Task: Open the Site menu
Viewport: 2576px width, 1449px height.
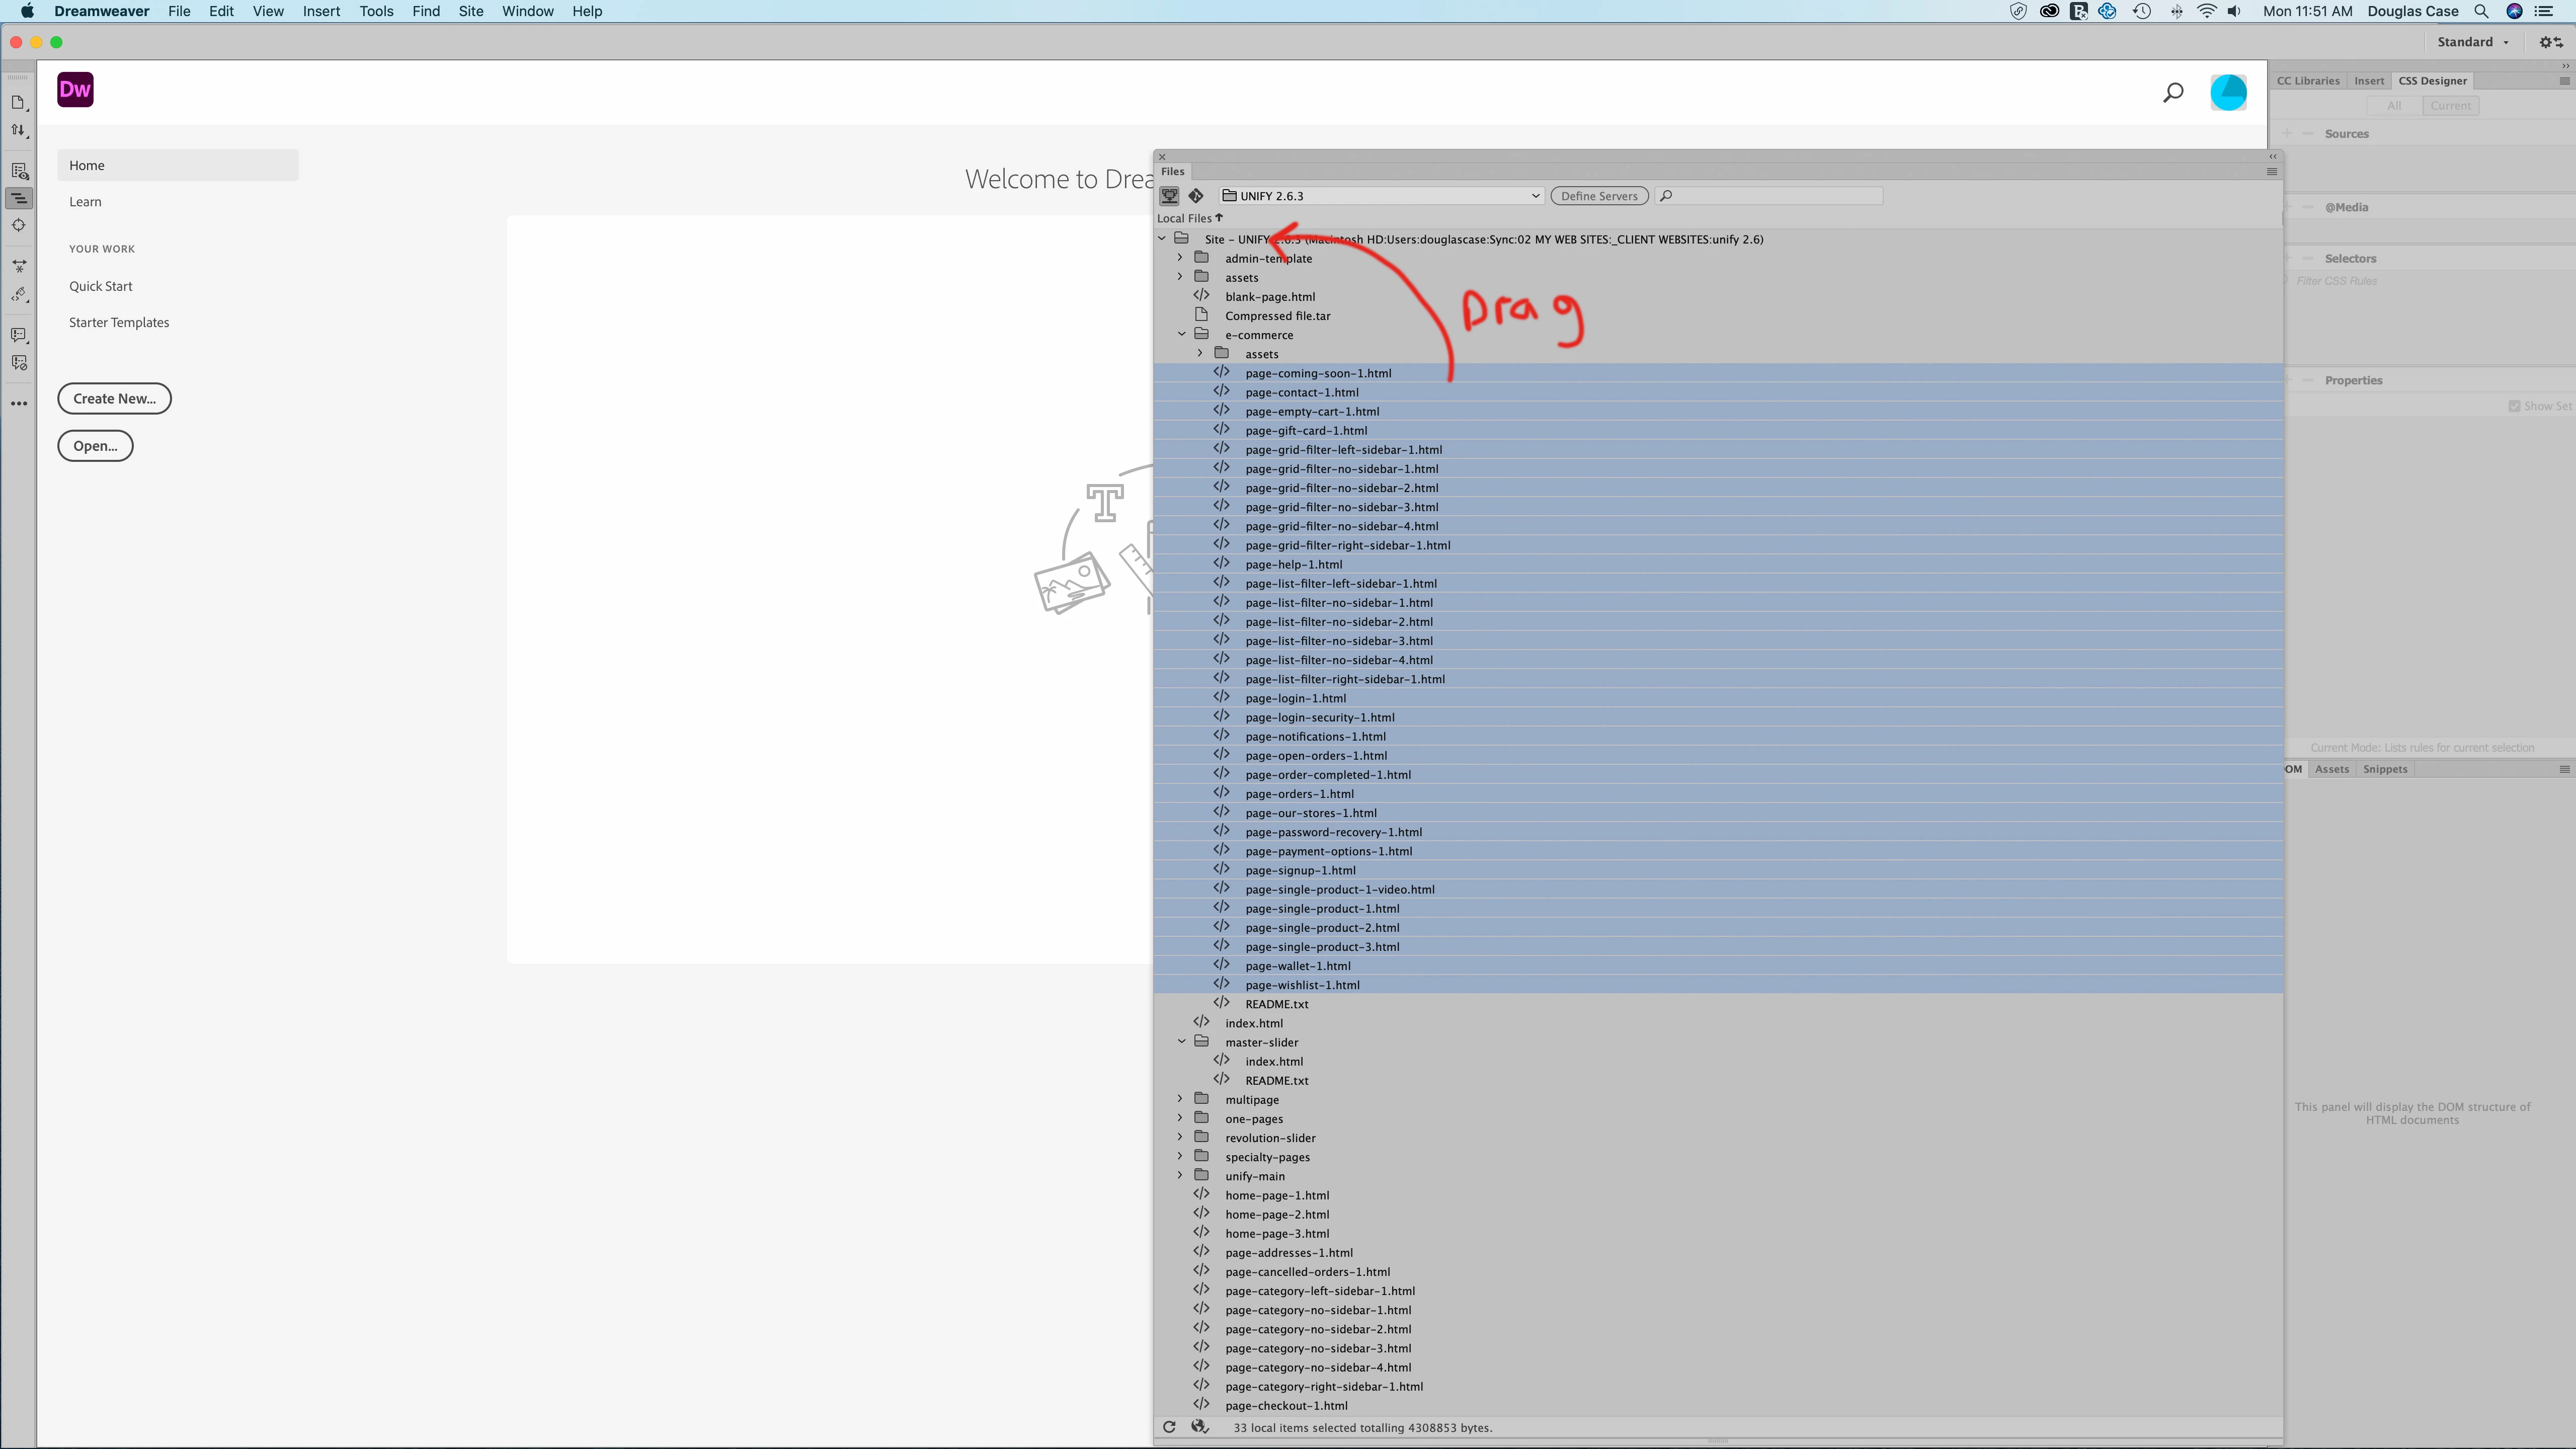Action: tap(470, 11)
